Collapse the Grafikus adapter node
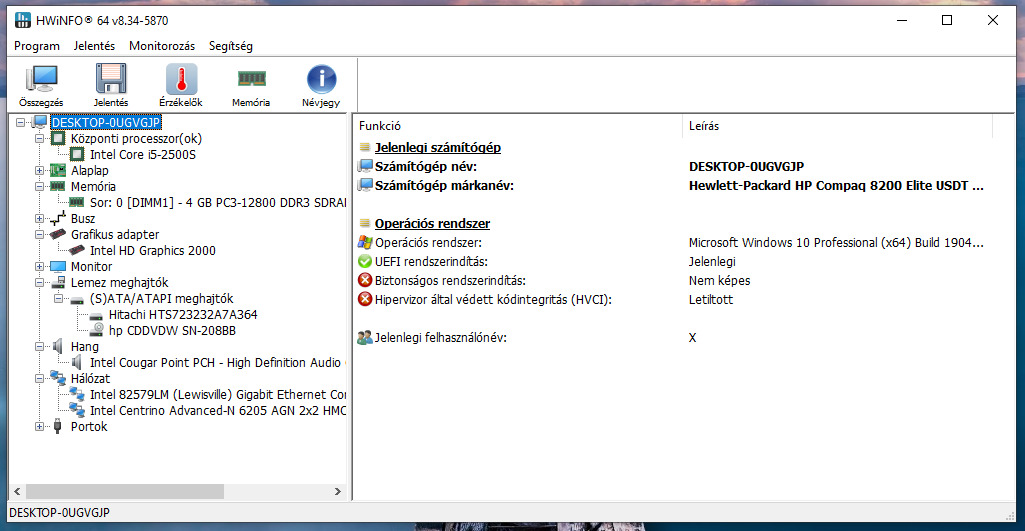 tap(39, 235)
